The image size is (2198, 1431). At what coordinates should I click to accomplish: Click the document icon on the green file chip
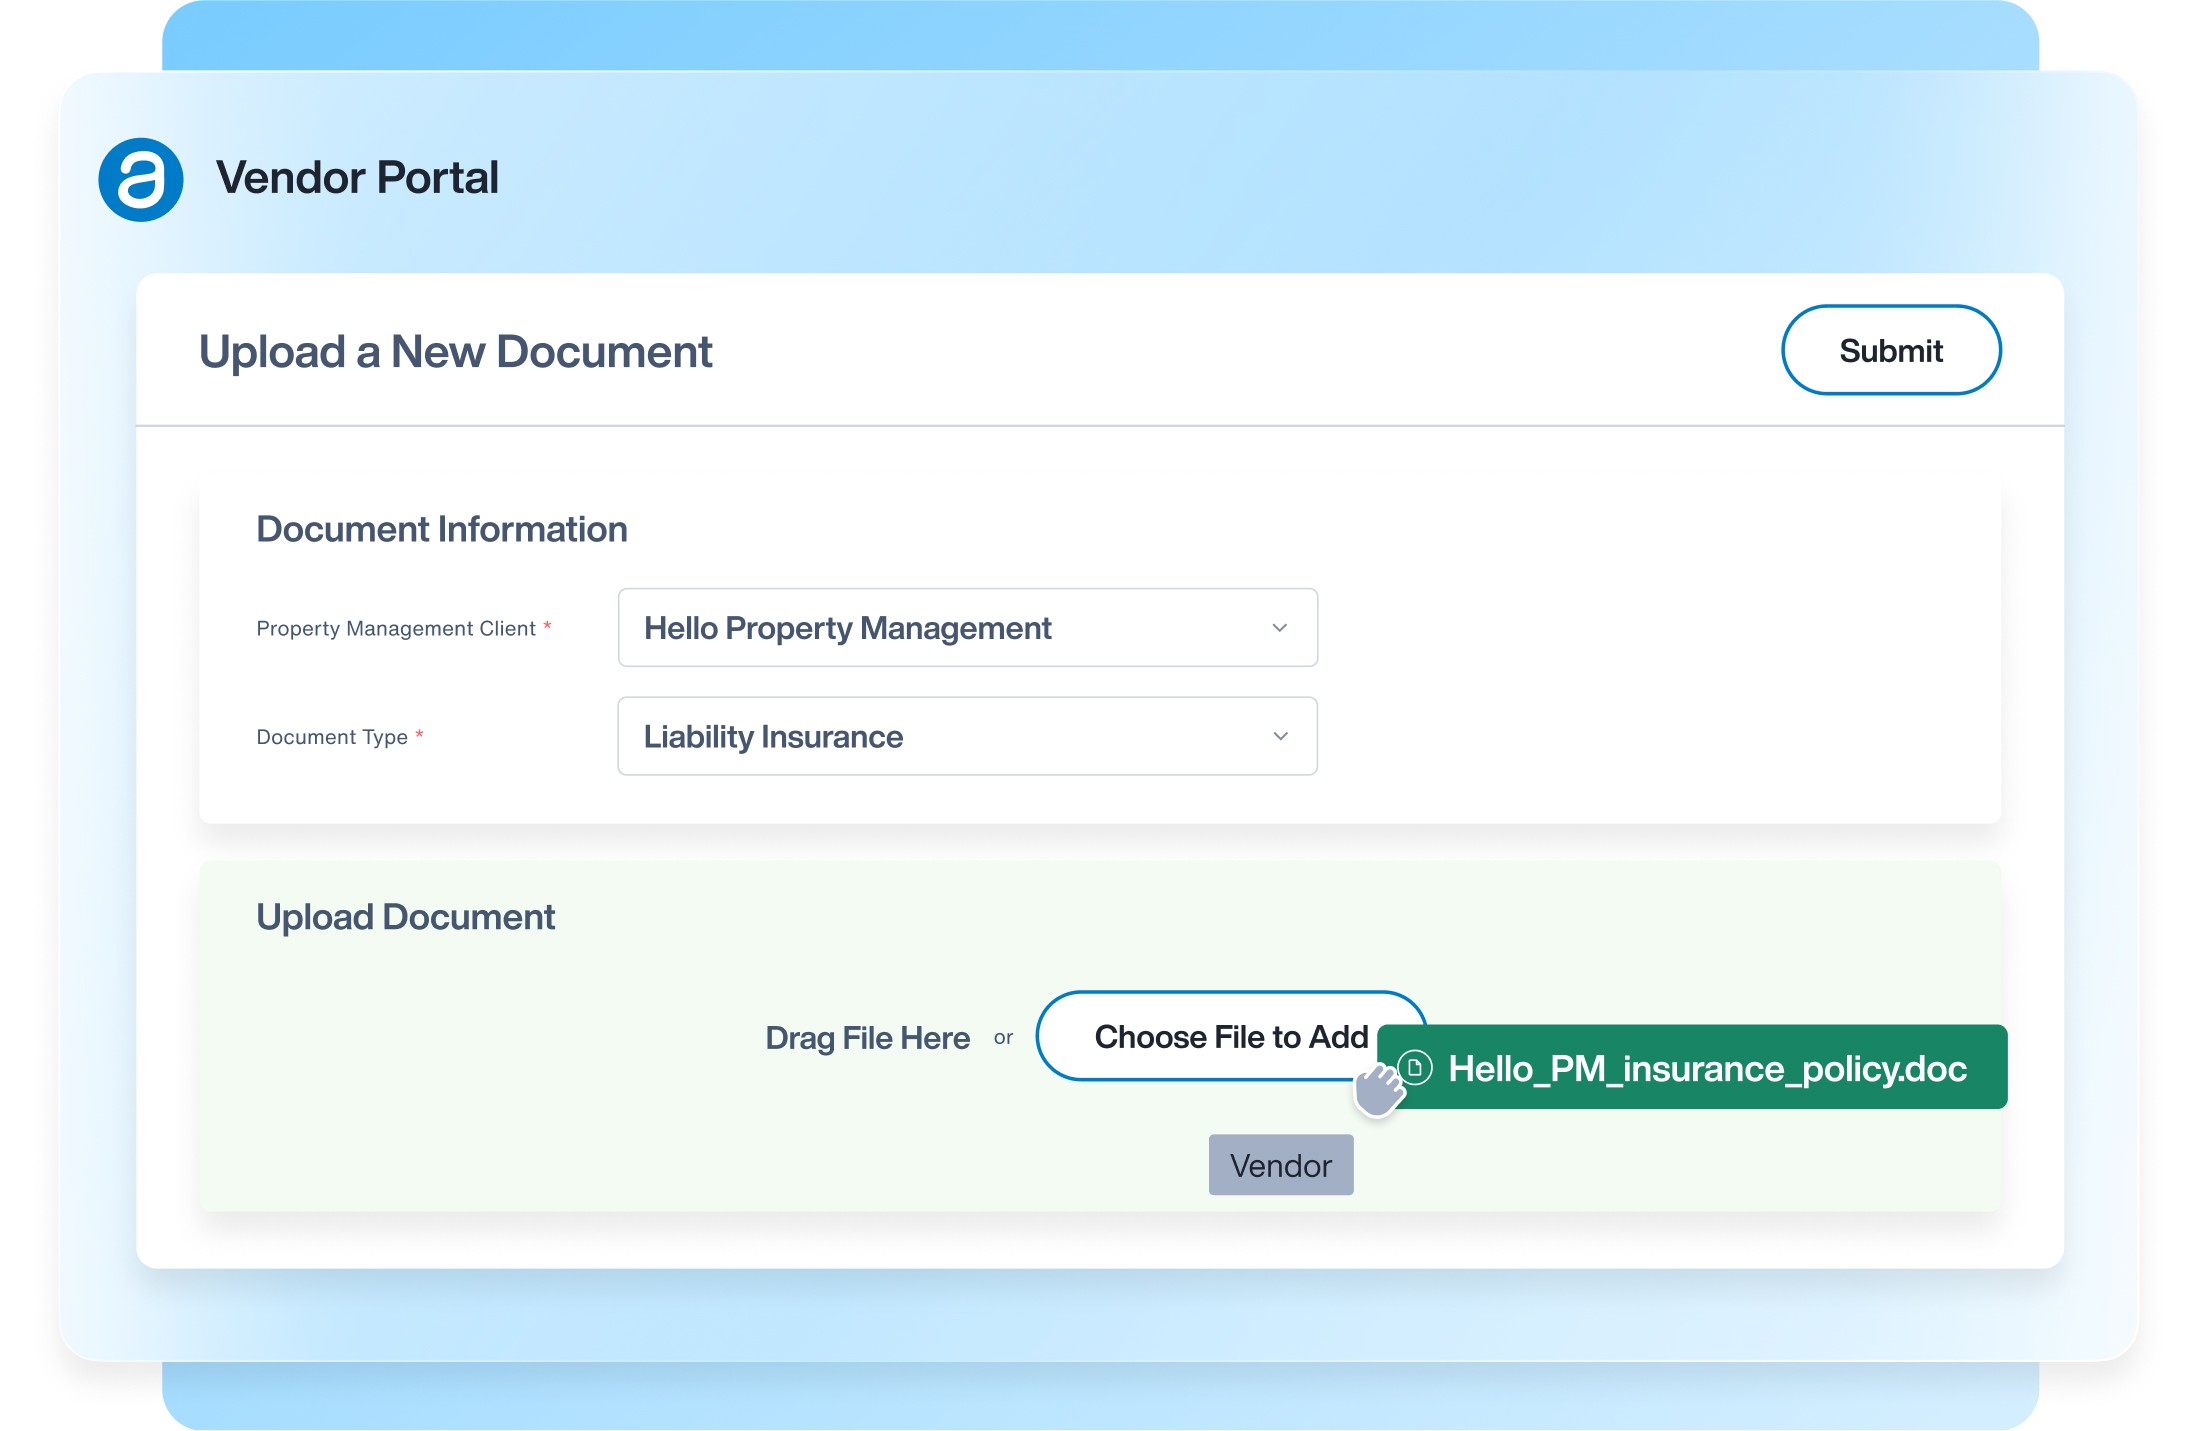coord(1415,1067)
